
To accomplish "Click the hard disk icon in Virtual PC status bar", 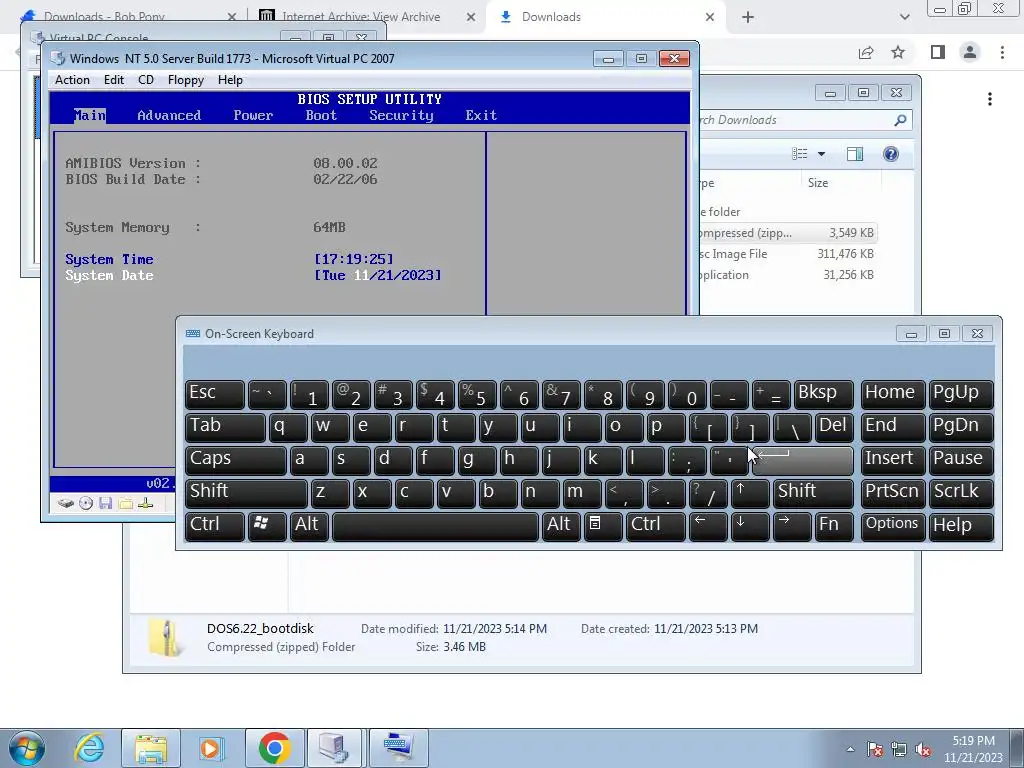I will [65, 504].
